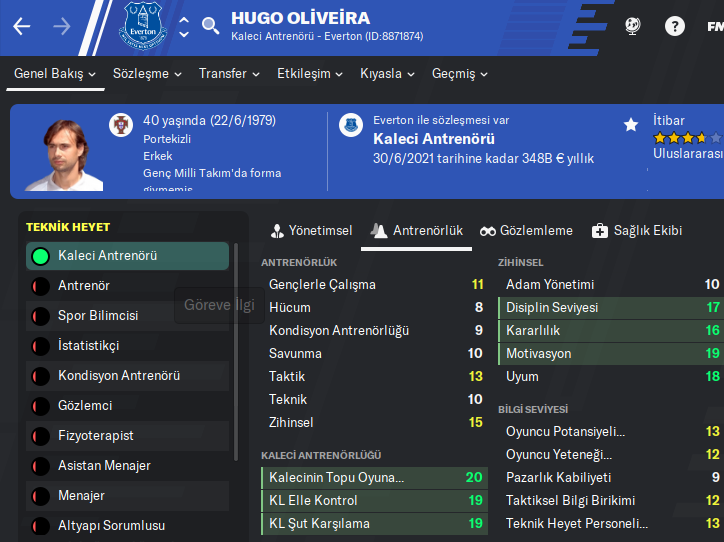Click the back navigation arrow
Image resolution: width=724 pixels, height=542 pixels.
click(22, 26)
